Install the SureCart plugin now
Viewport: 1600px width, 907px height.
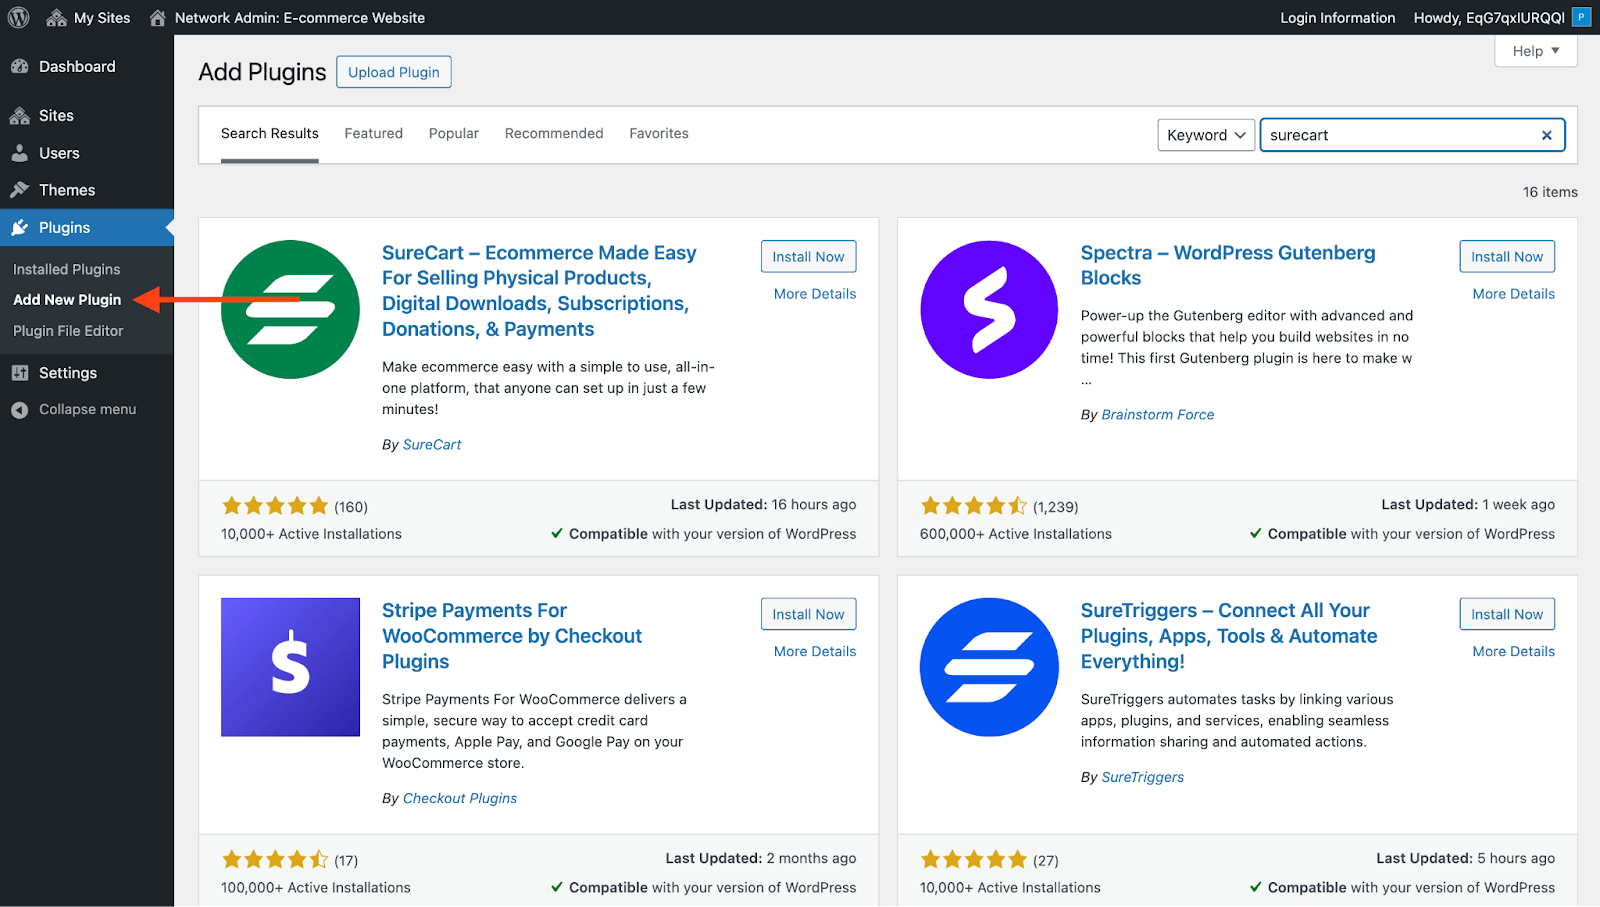(808, 256)
